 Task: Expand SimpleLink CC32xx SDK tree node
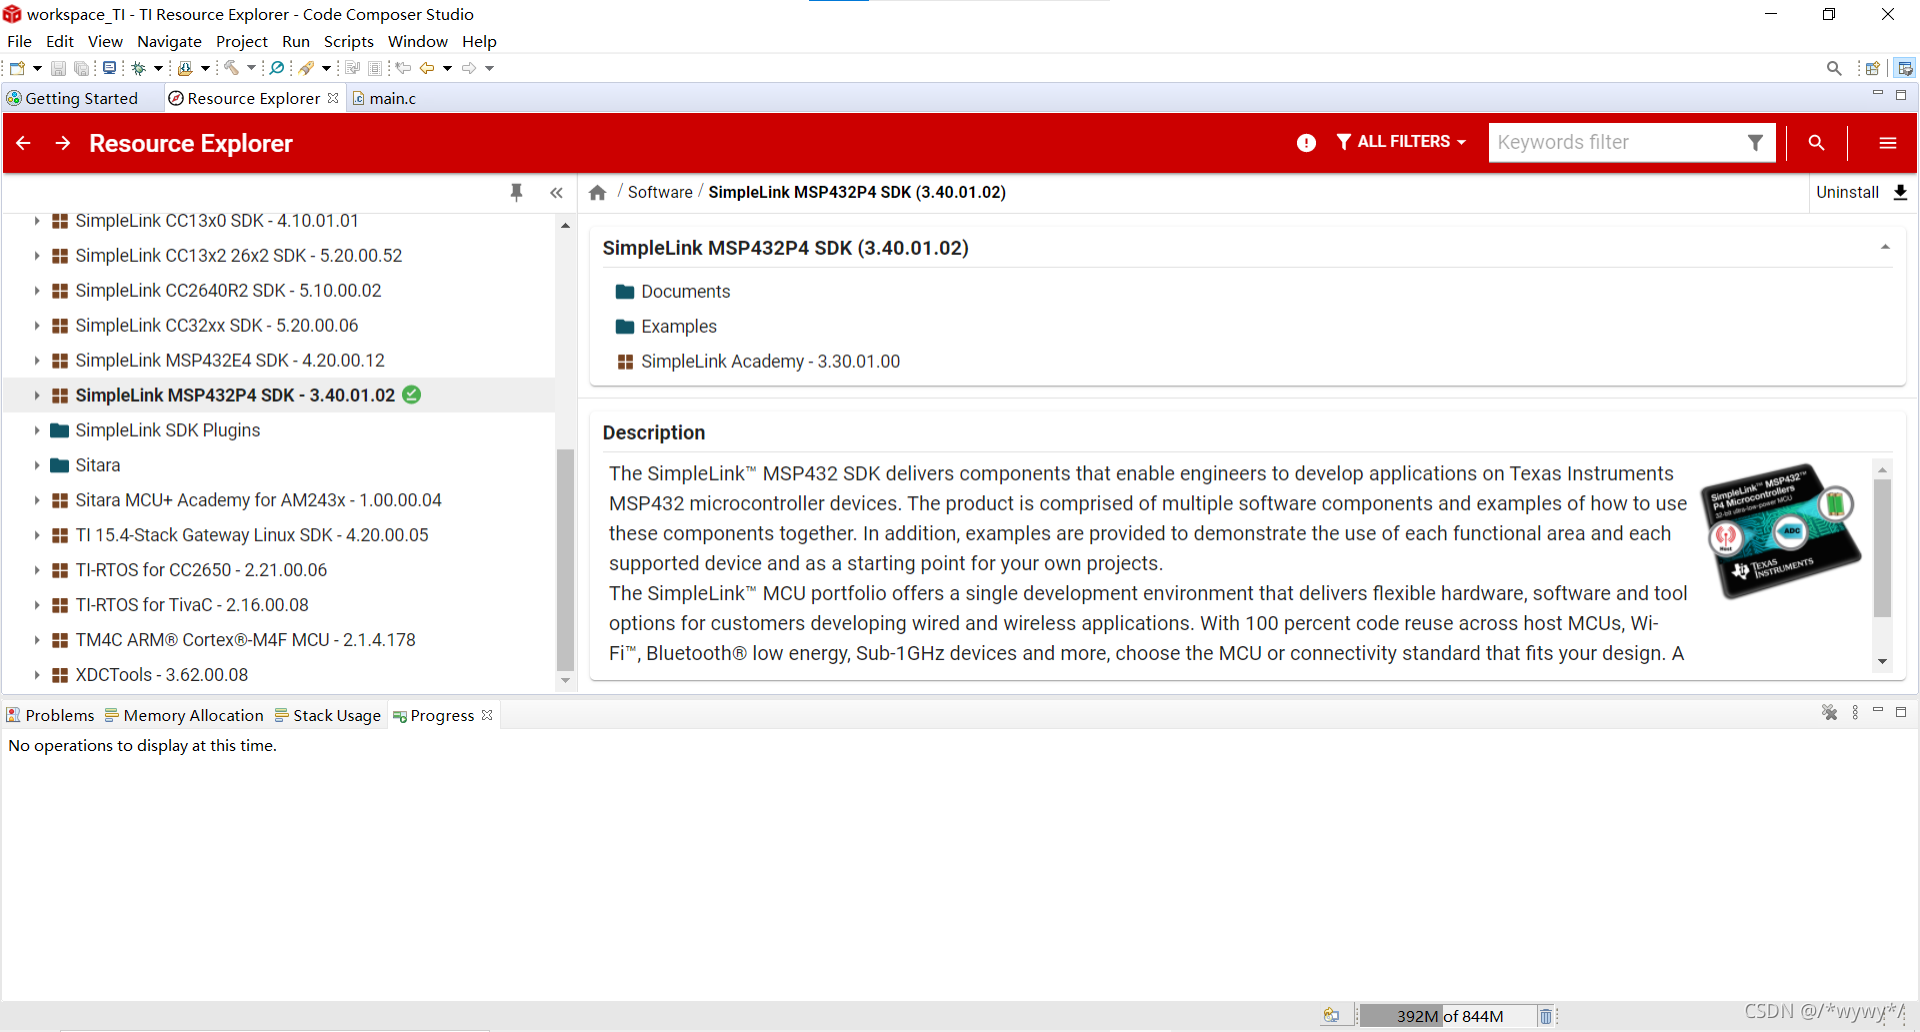pos(37,326)
